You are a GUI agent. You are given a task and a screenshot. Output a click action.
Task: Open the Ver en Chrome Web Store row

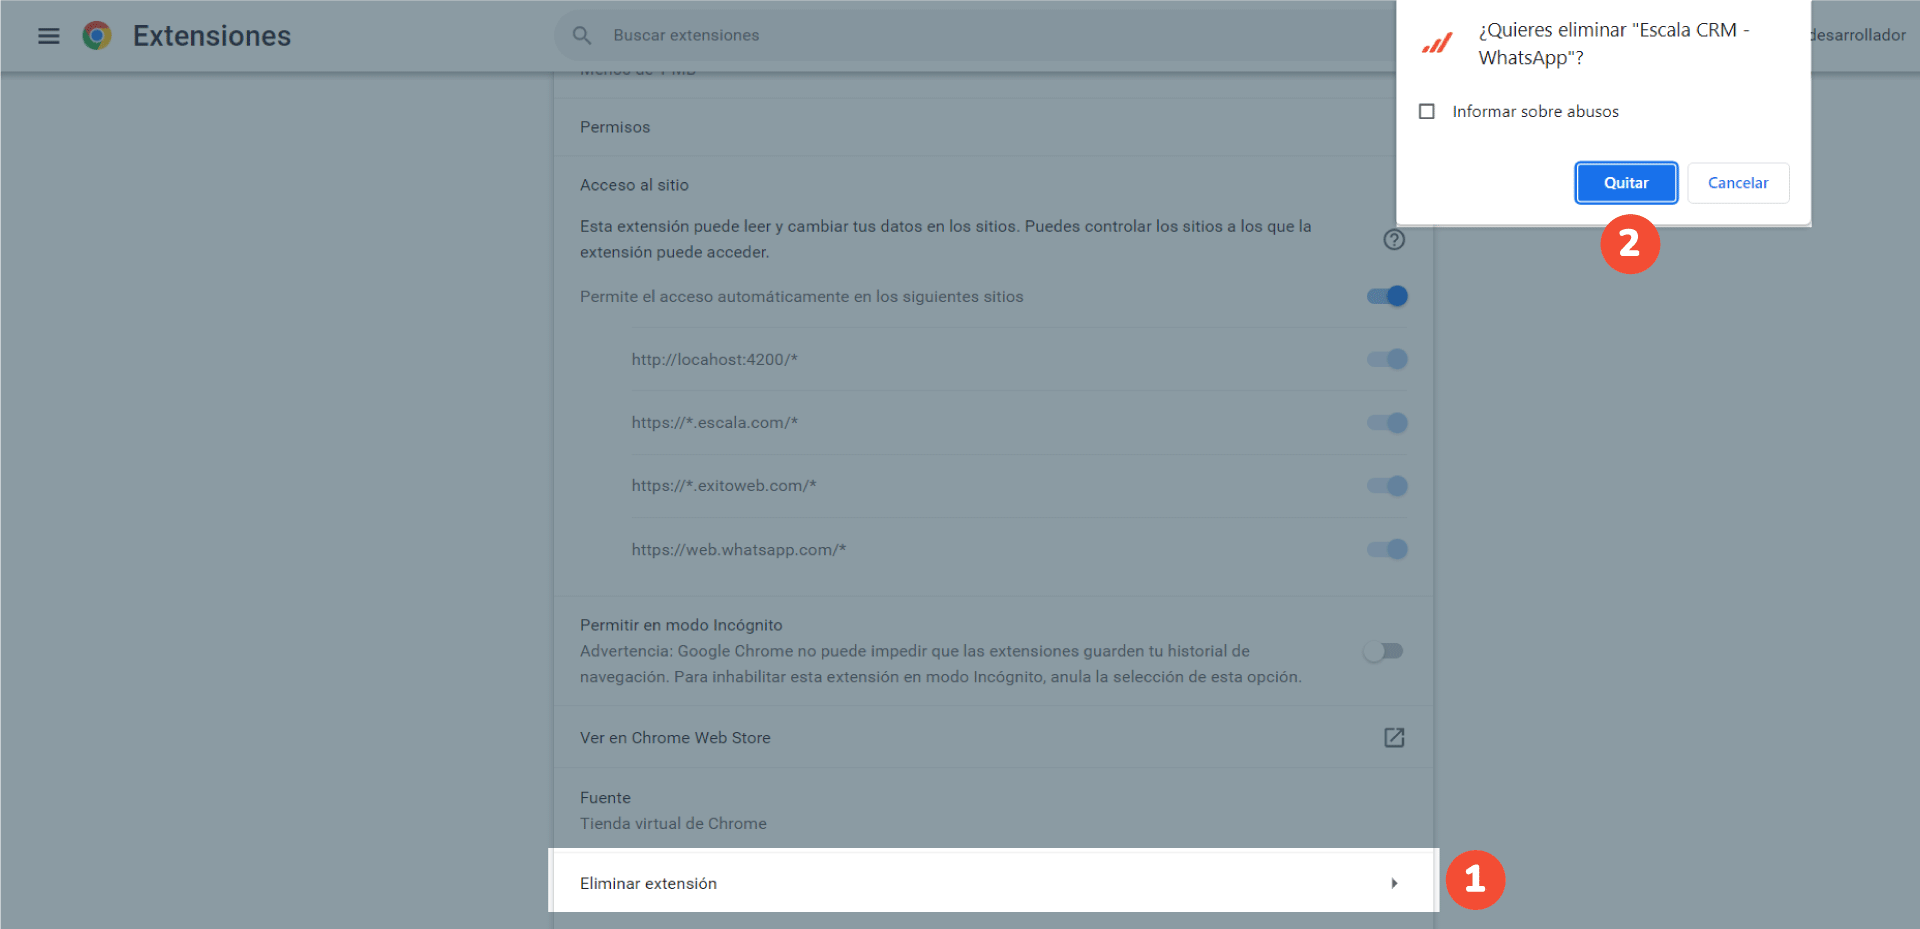(993, 738)
